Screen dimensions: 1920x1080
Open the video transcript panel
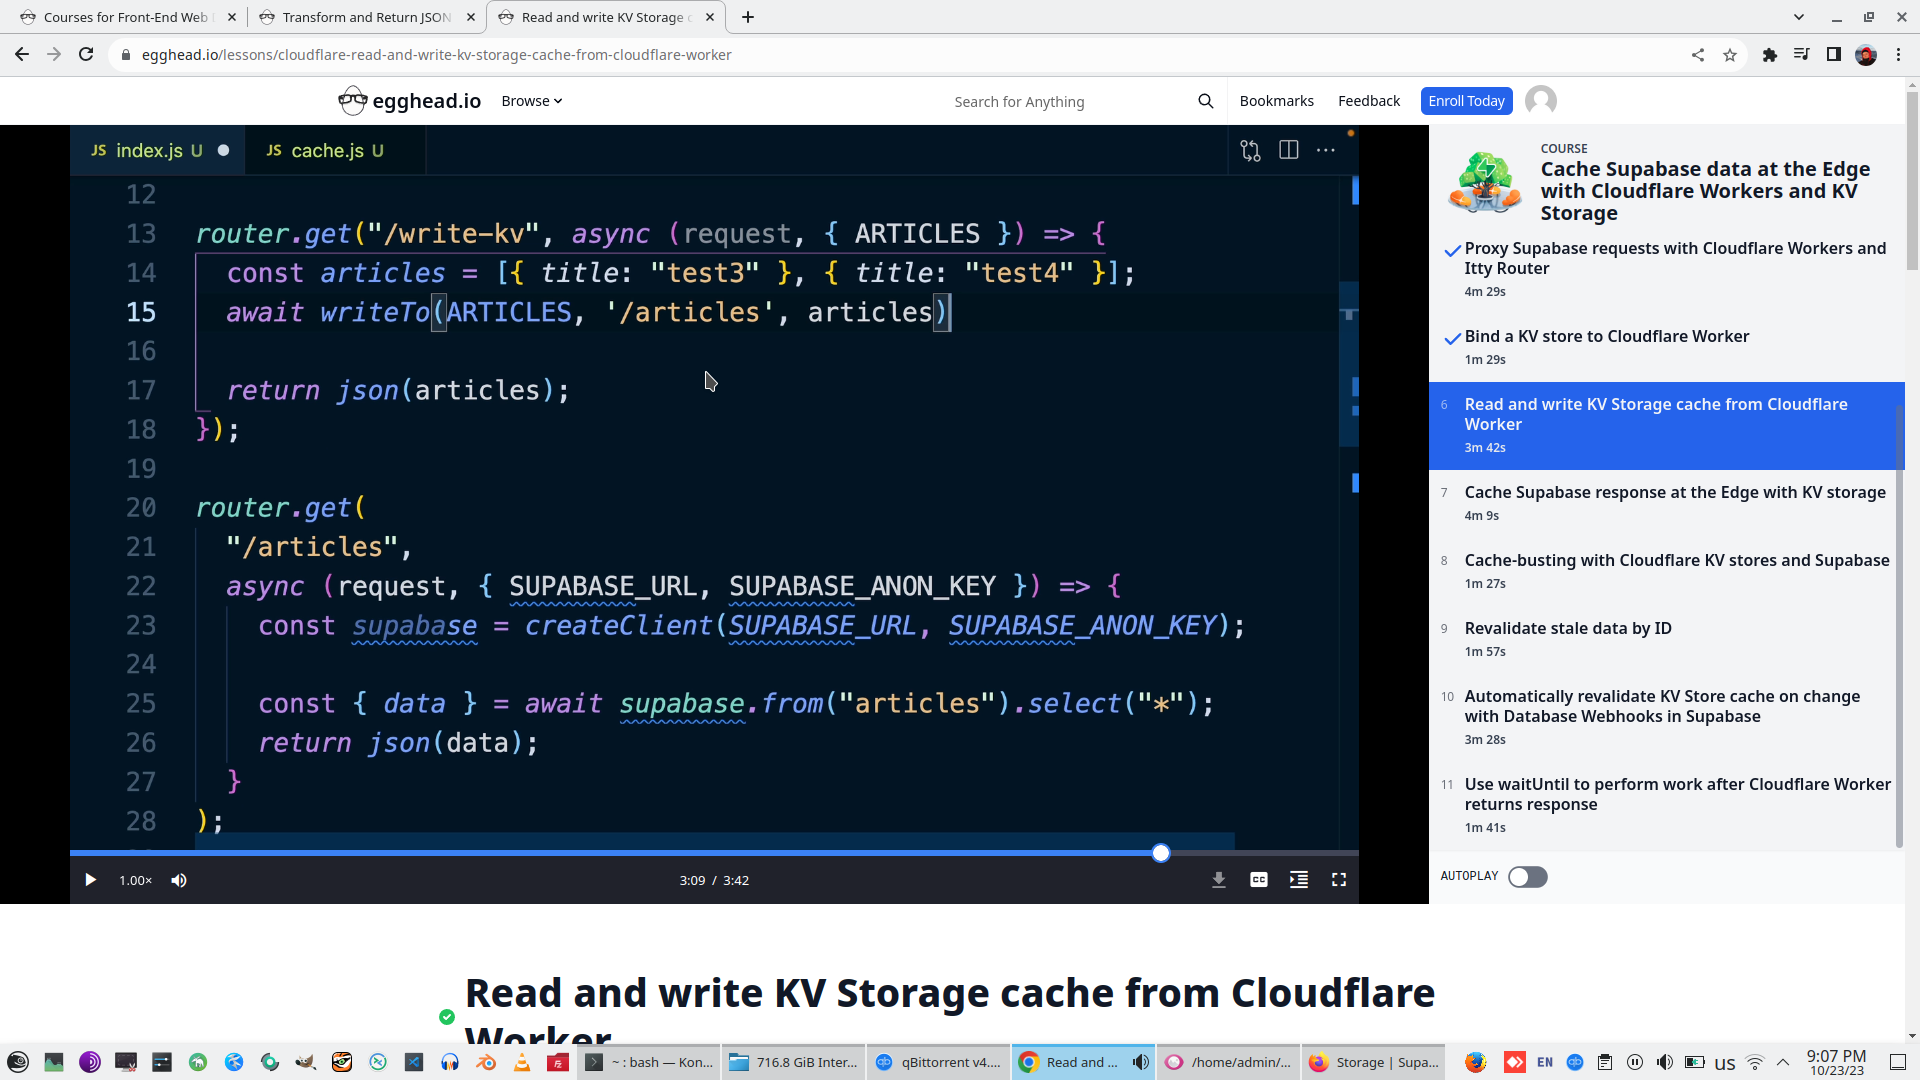[x=1298, y=880]
